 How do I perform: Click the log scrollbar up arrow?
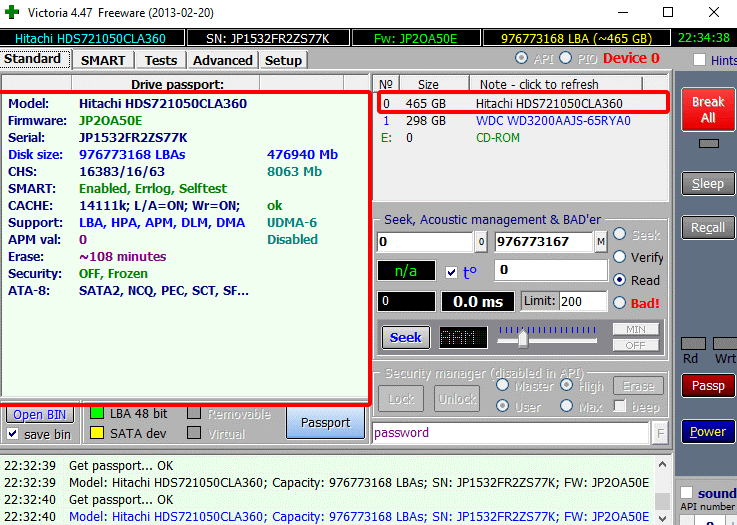[663, 465]
